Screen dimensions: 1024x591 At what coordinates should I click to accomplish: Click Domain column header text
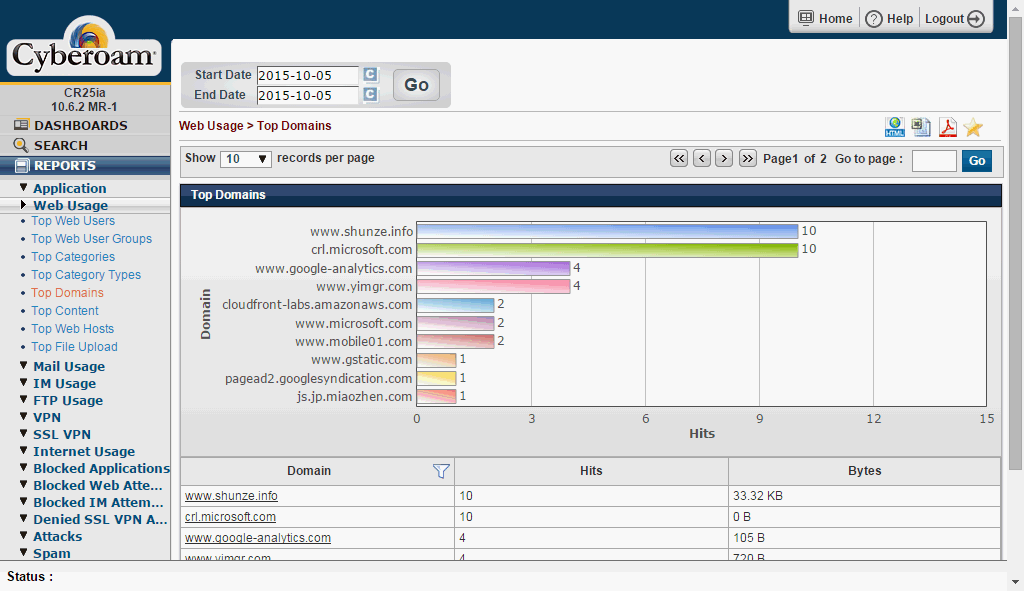(x=309, y=471)
